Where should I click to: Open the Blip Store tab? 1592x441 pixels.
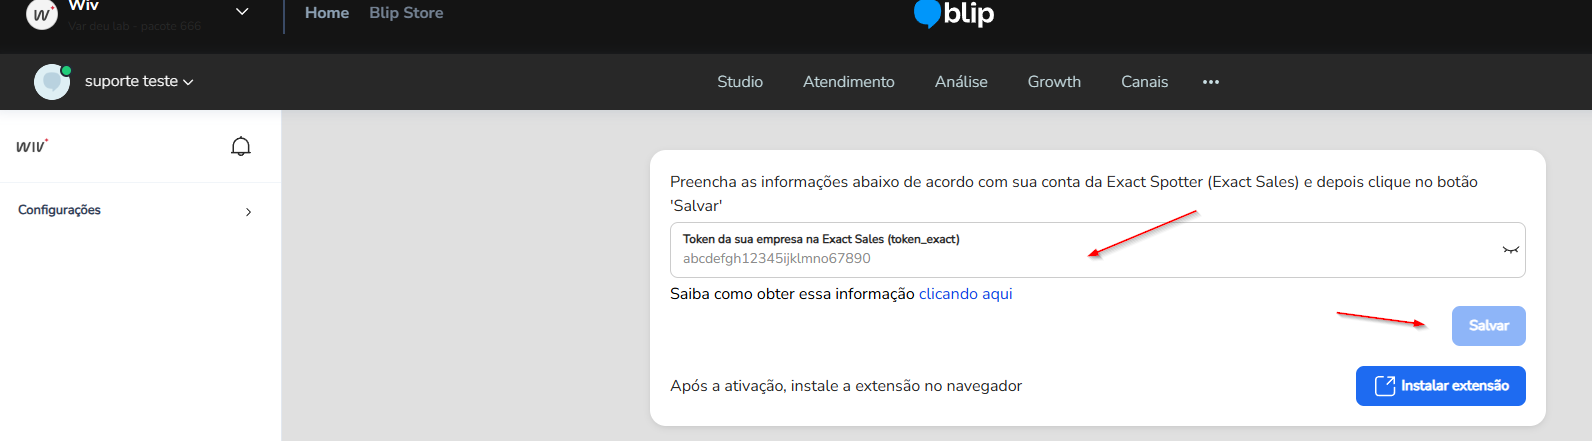pyautogui.click(x=406, y=13)
